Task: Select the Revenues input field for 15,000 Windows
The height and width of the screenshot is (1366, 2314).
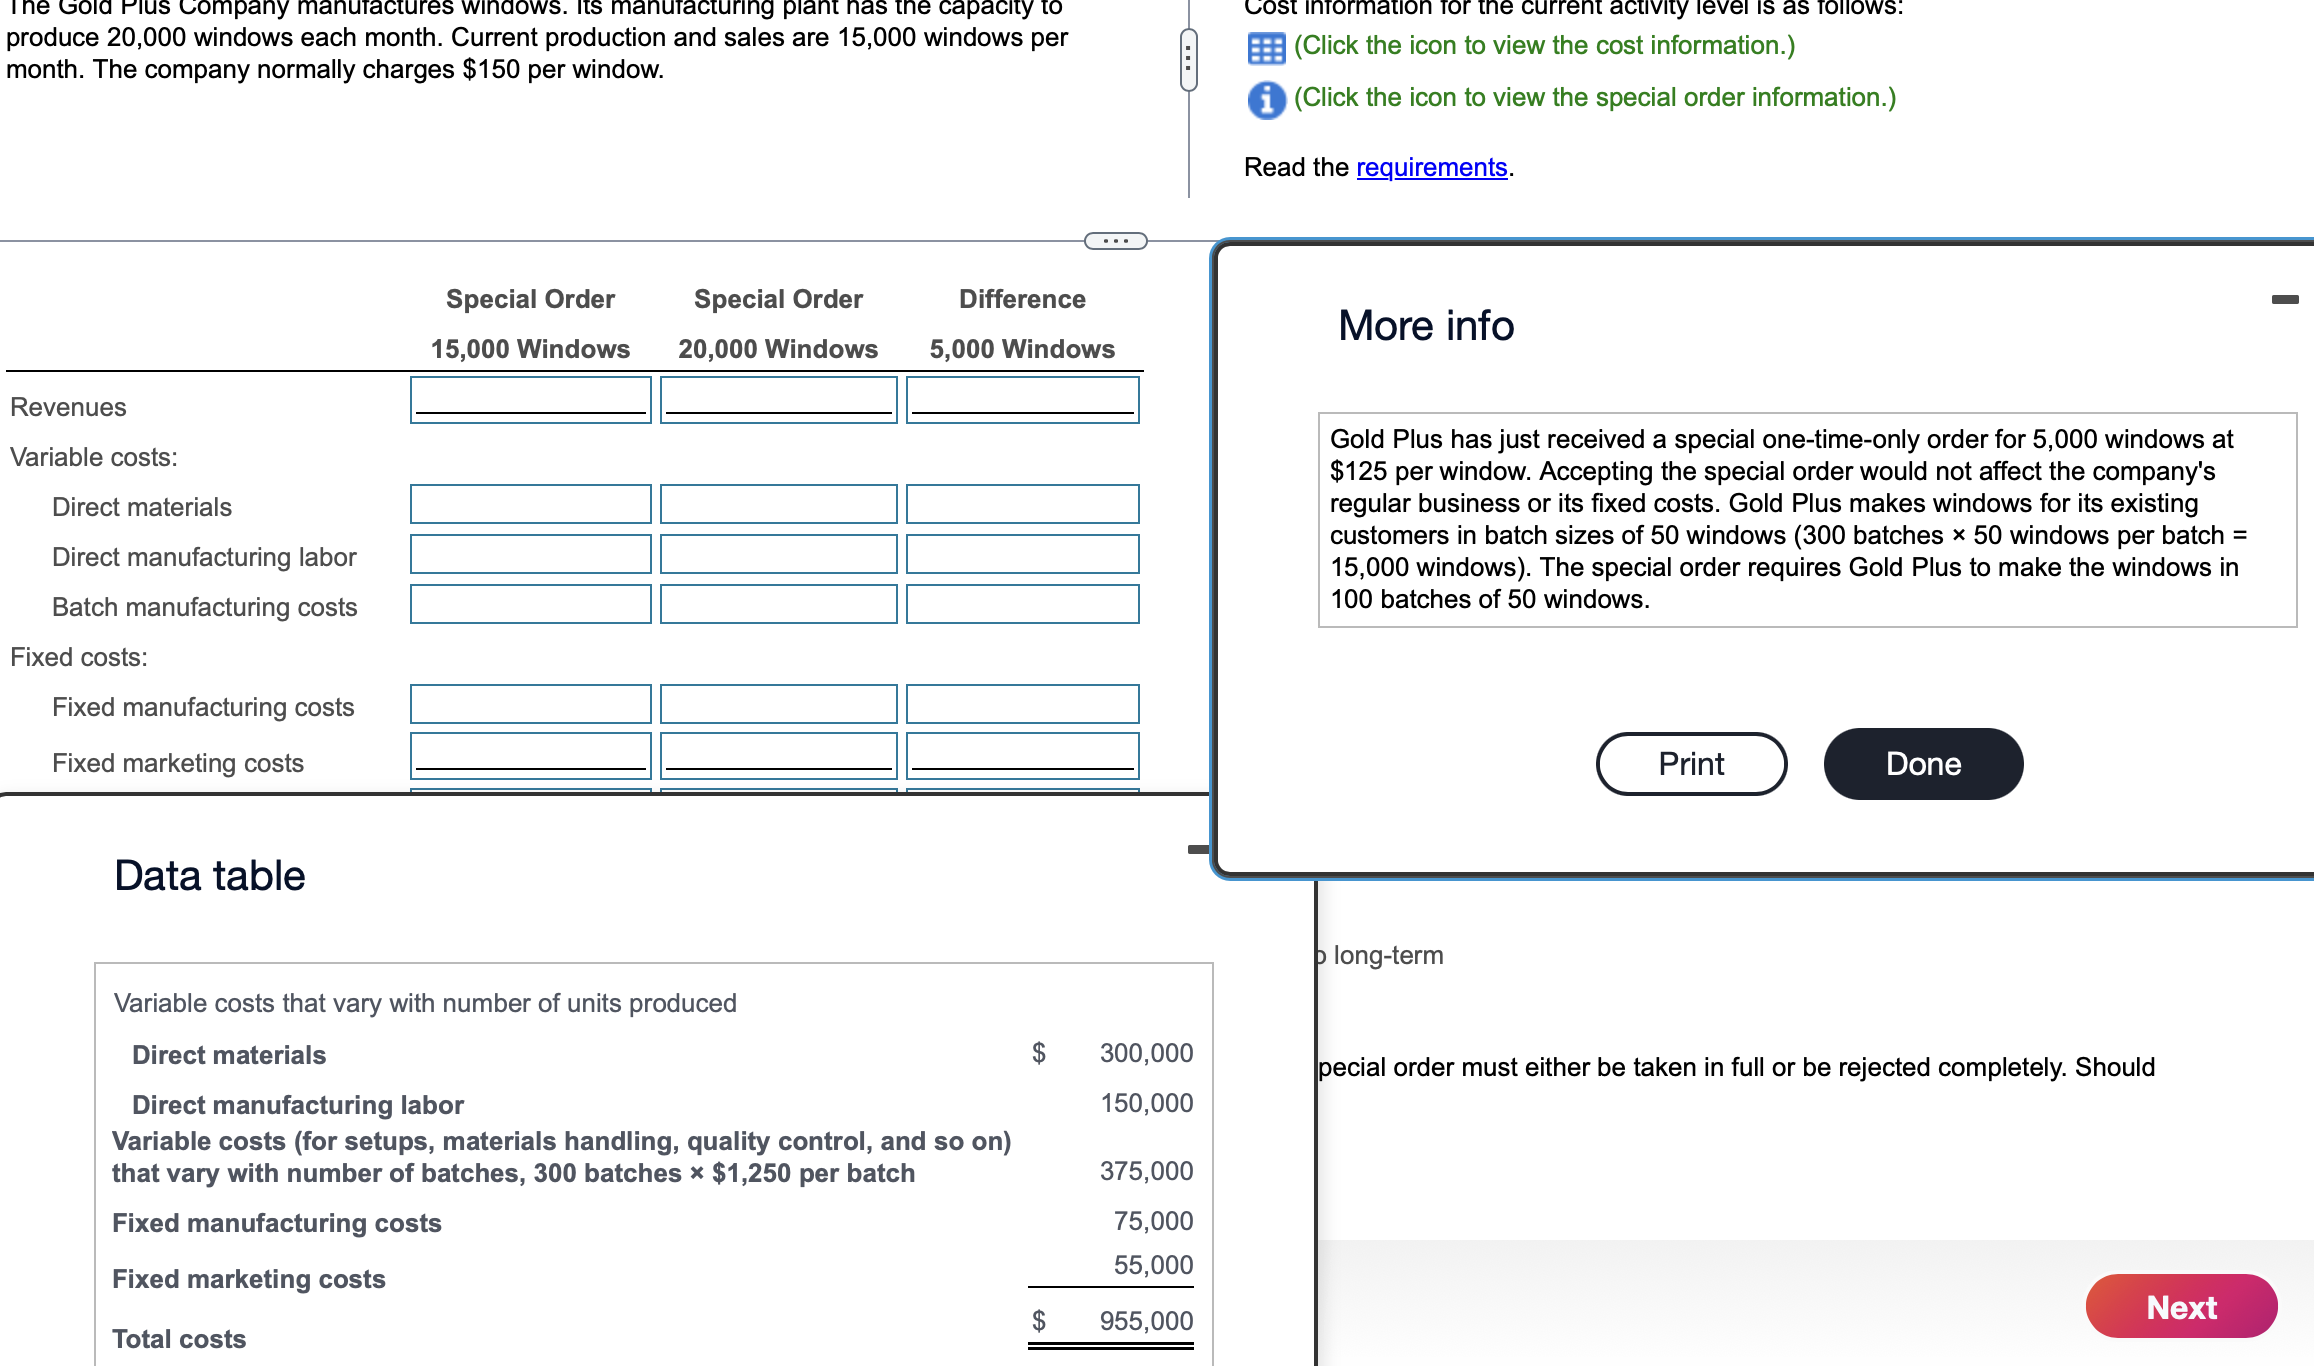Action: [530, 403]
